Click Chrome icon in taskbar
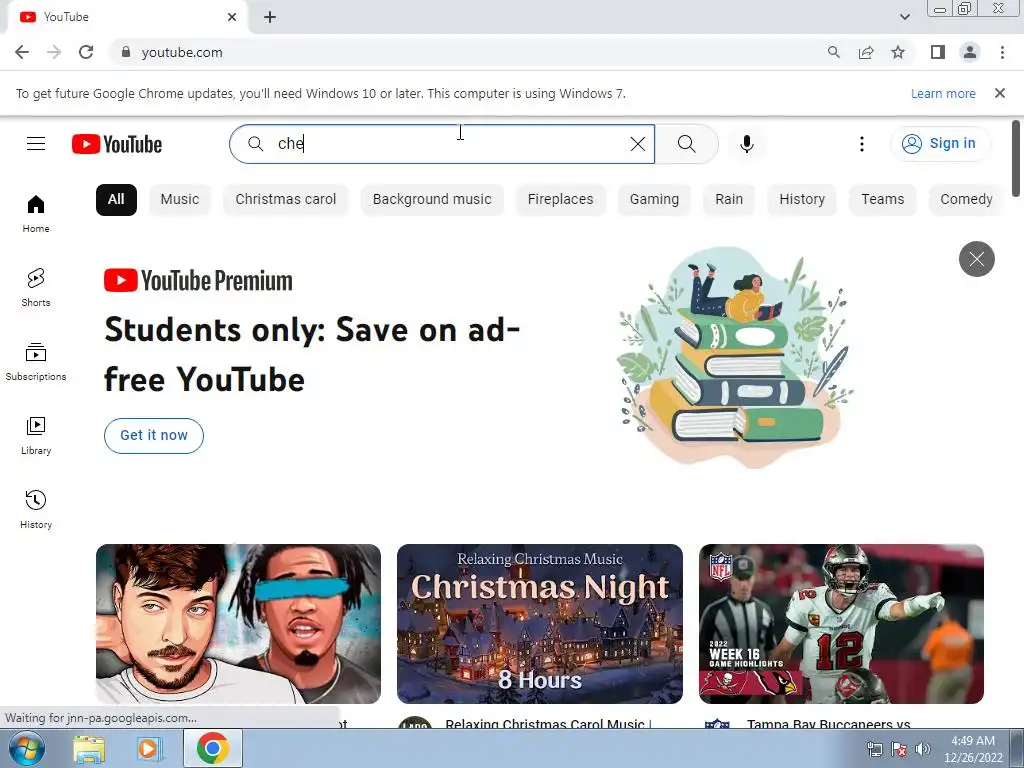 (212, 748)
